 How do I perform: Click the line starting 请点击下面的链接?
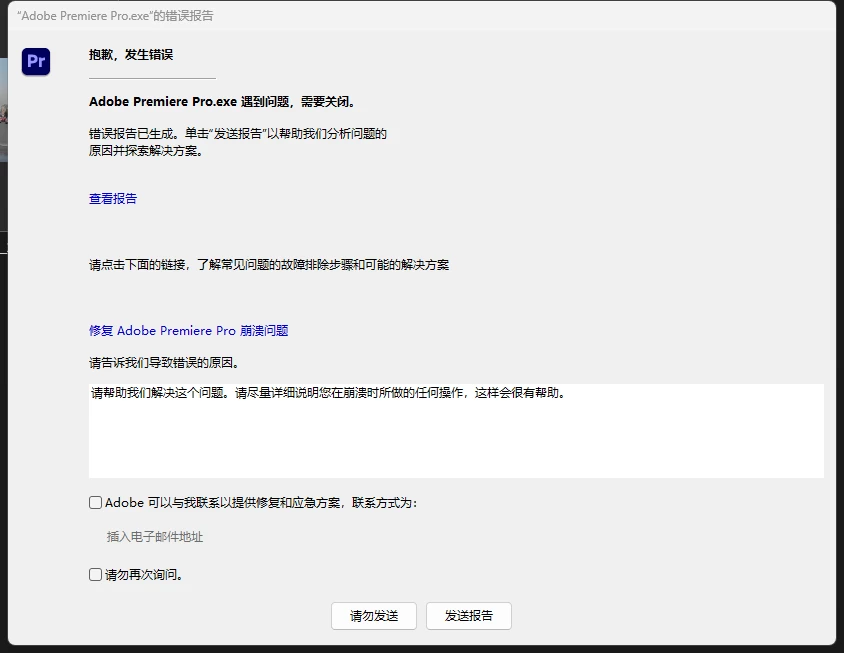point(269,265)
